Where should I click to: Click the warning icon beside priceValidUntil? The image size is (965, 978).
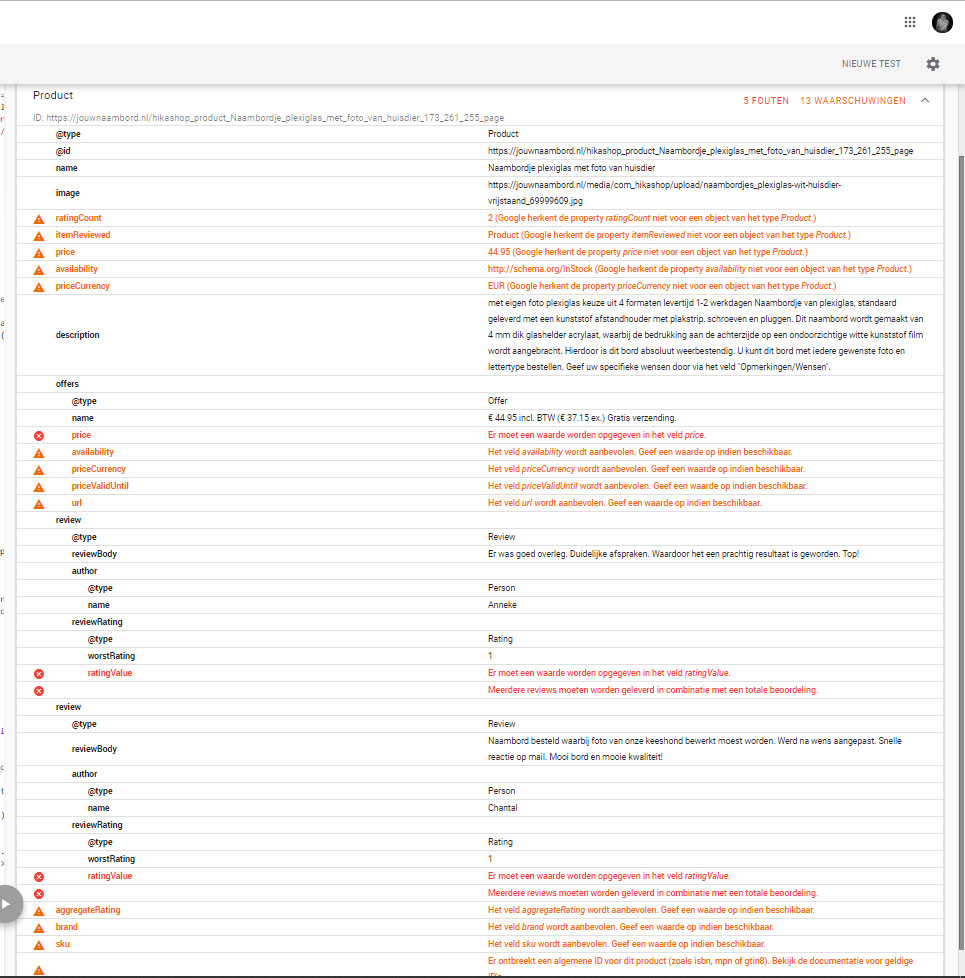[39, 487]
